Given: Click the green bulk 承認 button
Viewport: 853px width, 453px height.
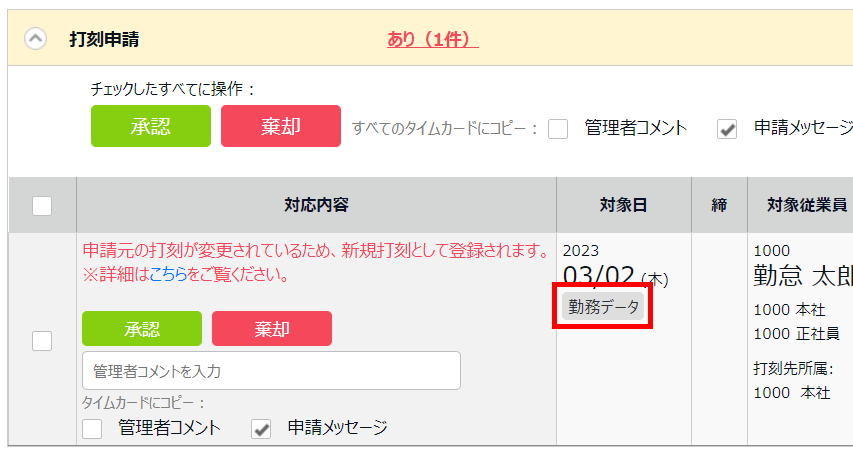Looking at the screenshot, I should [151, 126].
